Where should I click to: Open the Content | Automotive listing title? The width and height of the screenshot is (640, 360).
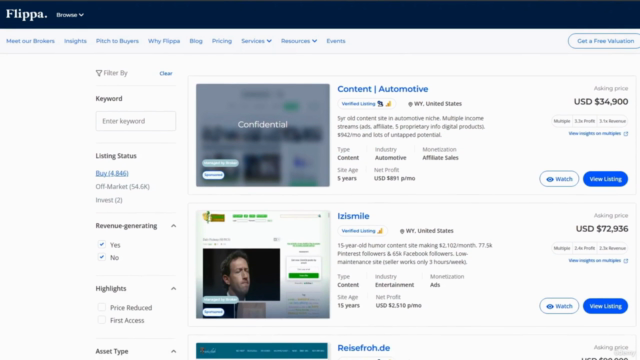click(382, 89)
